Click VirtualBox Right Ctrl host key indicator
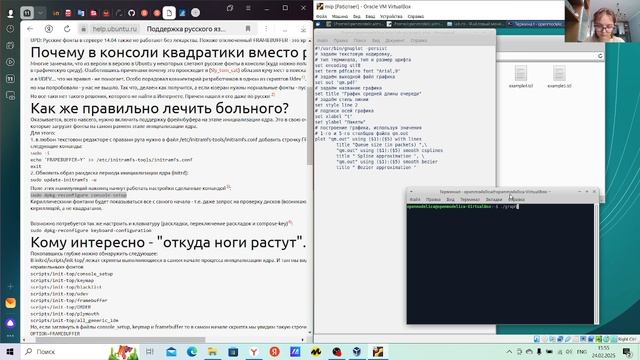 pos(627,339)
